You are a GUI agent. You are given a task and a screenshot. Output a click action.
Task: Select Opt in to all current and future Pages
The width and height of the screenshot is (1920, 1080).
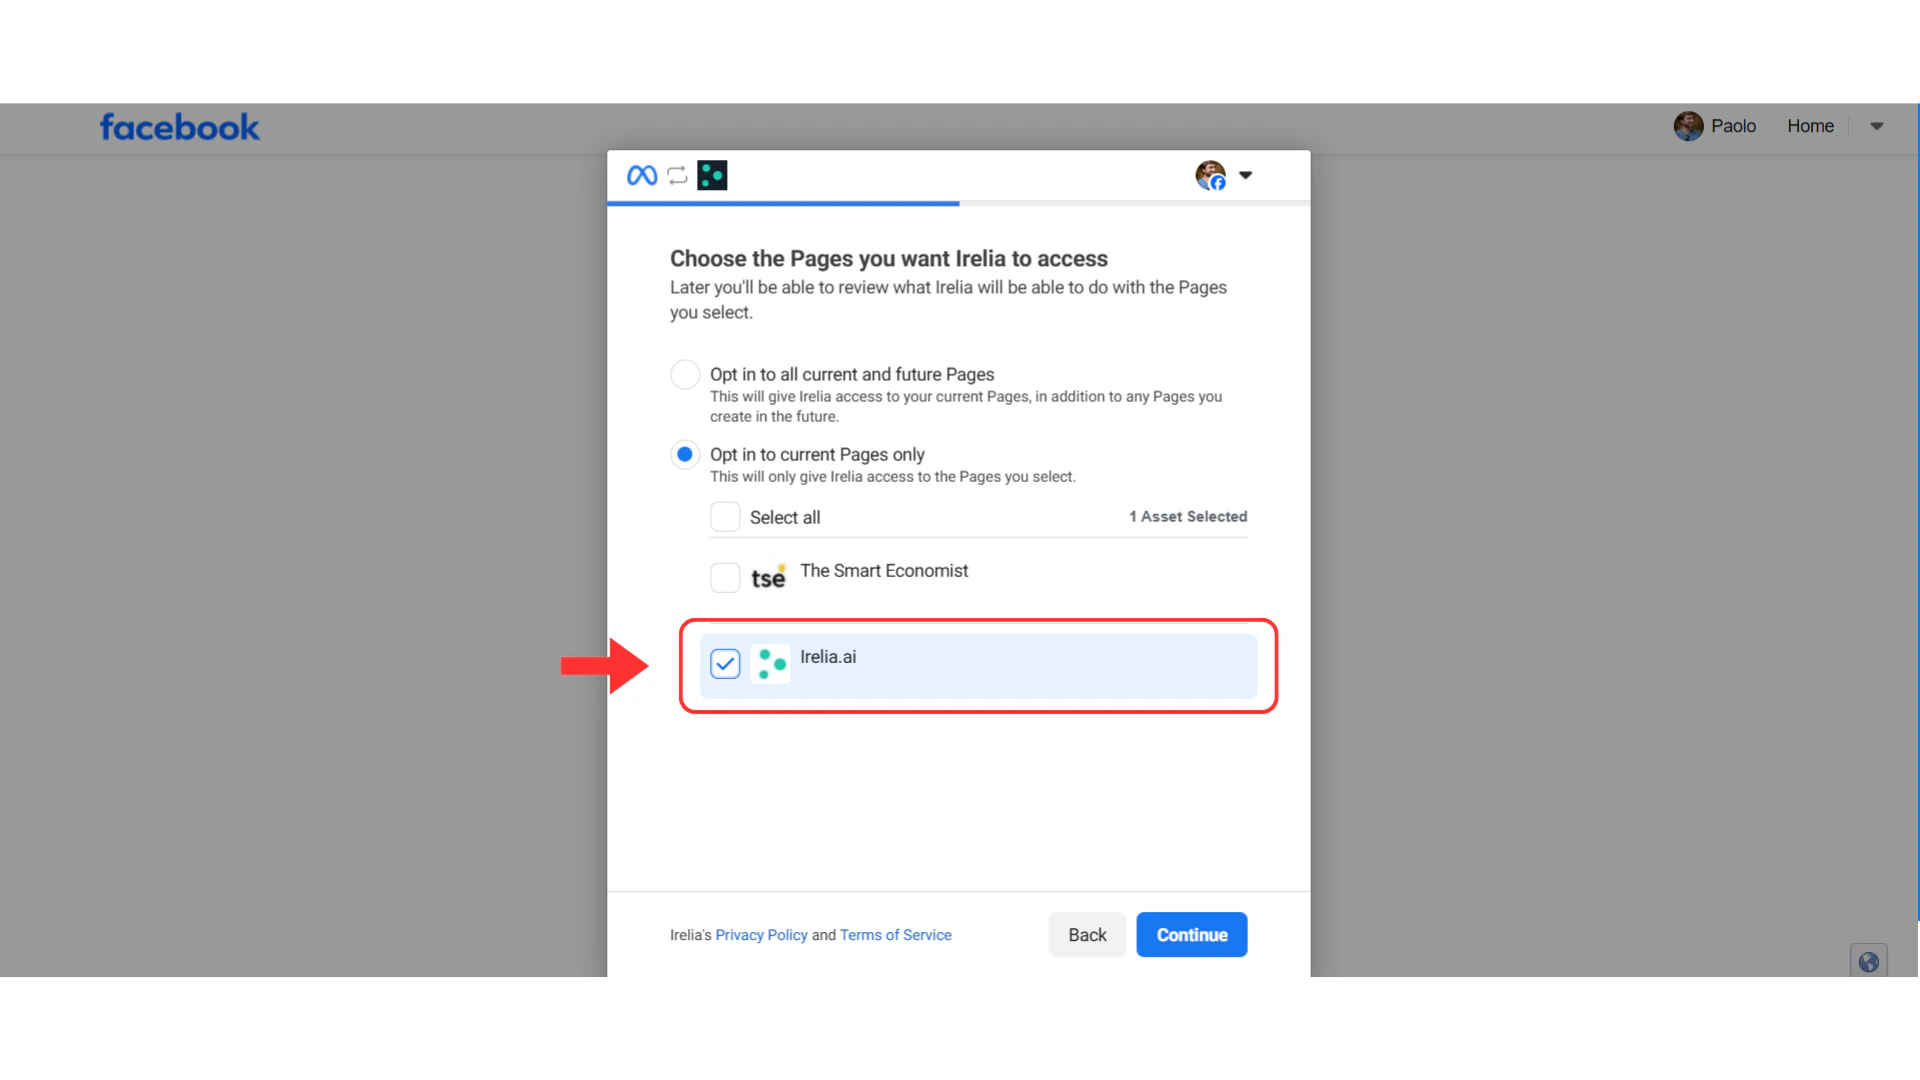pos(685,374)
